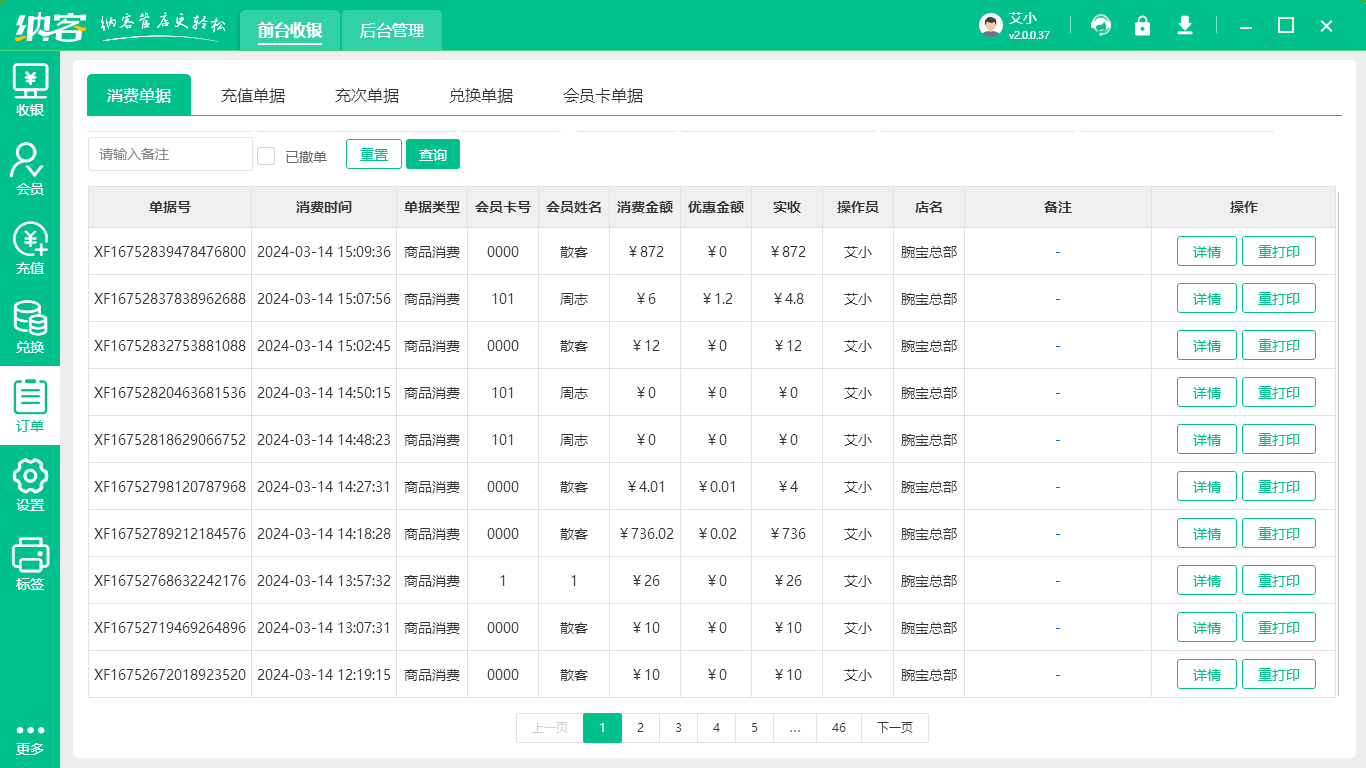Image resolution: width=1366 pixels, height=768 pixels.
Task: View 详情 for order XF16752839478476800
Action: [x=1206, y=251]
